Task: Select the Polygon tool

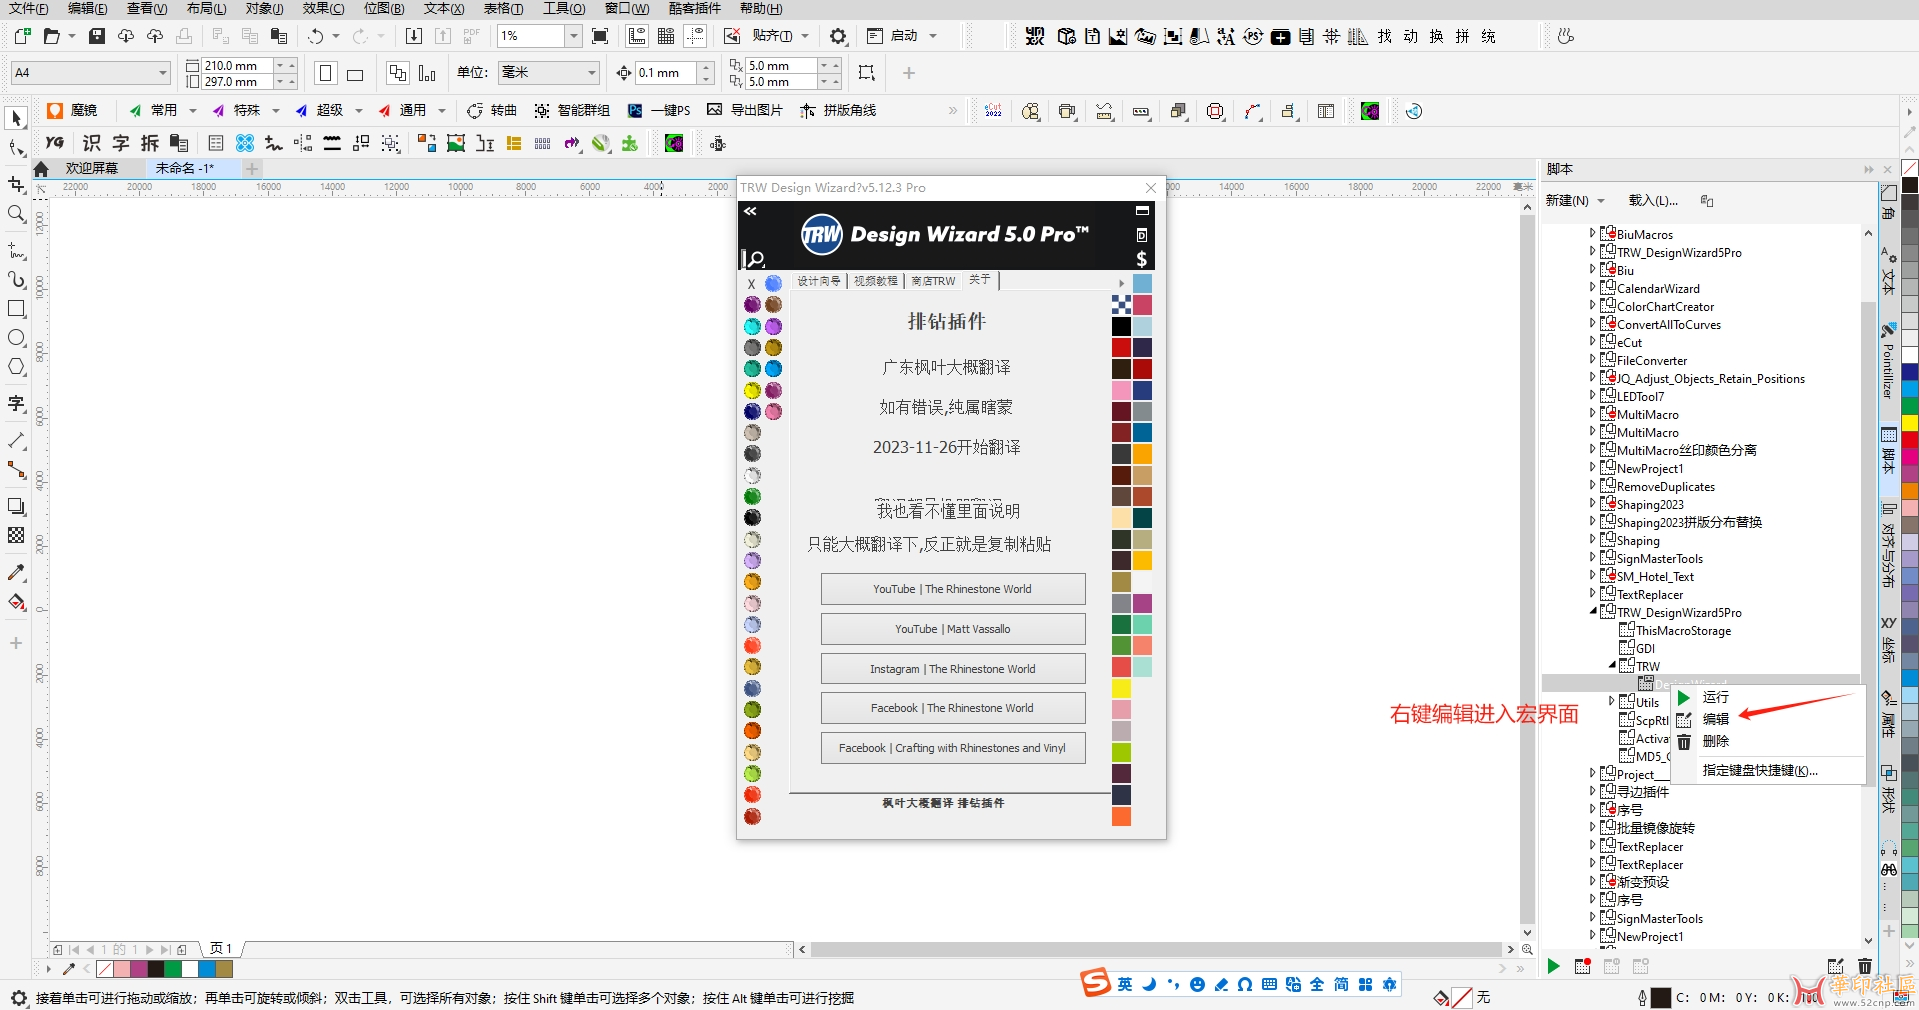Action: 16,367
